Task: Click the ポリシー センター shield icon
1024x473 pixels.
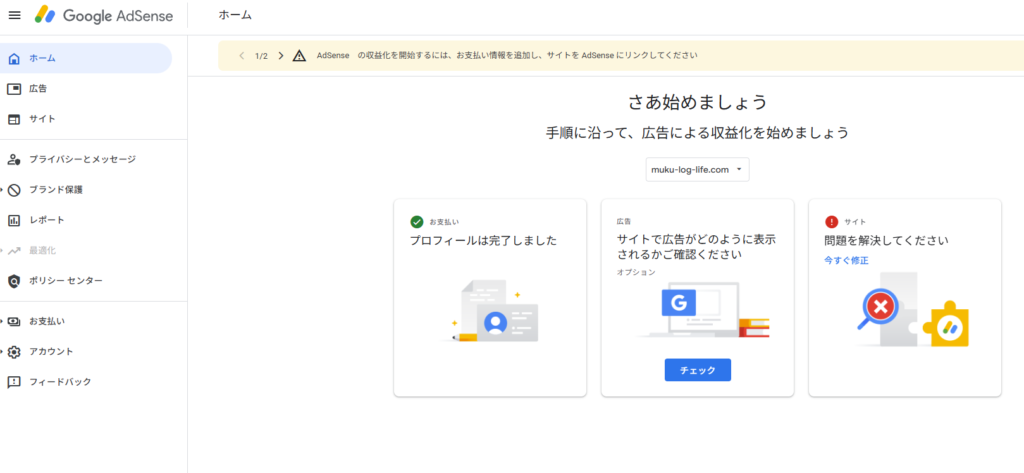Action: [14, 281]
